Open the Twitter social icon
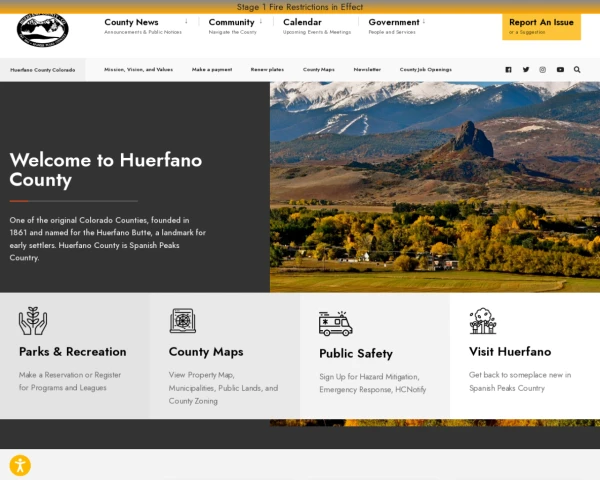The width and height of the screenshot is (600, 480). [526, 70]
